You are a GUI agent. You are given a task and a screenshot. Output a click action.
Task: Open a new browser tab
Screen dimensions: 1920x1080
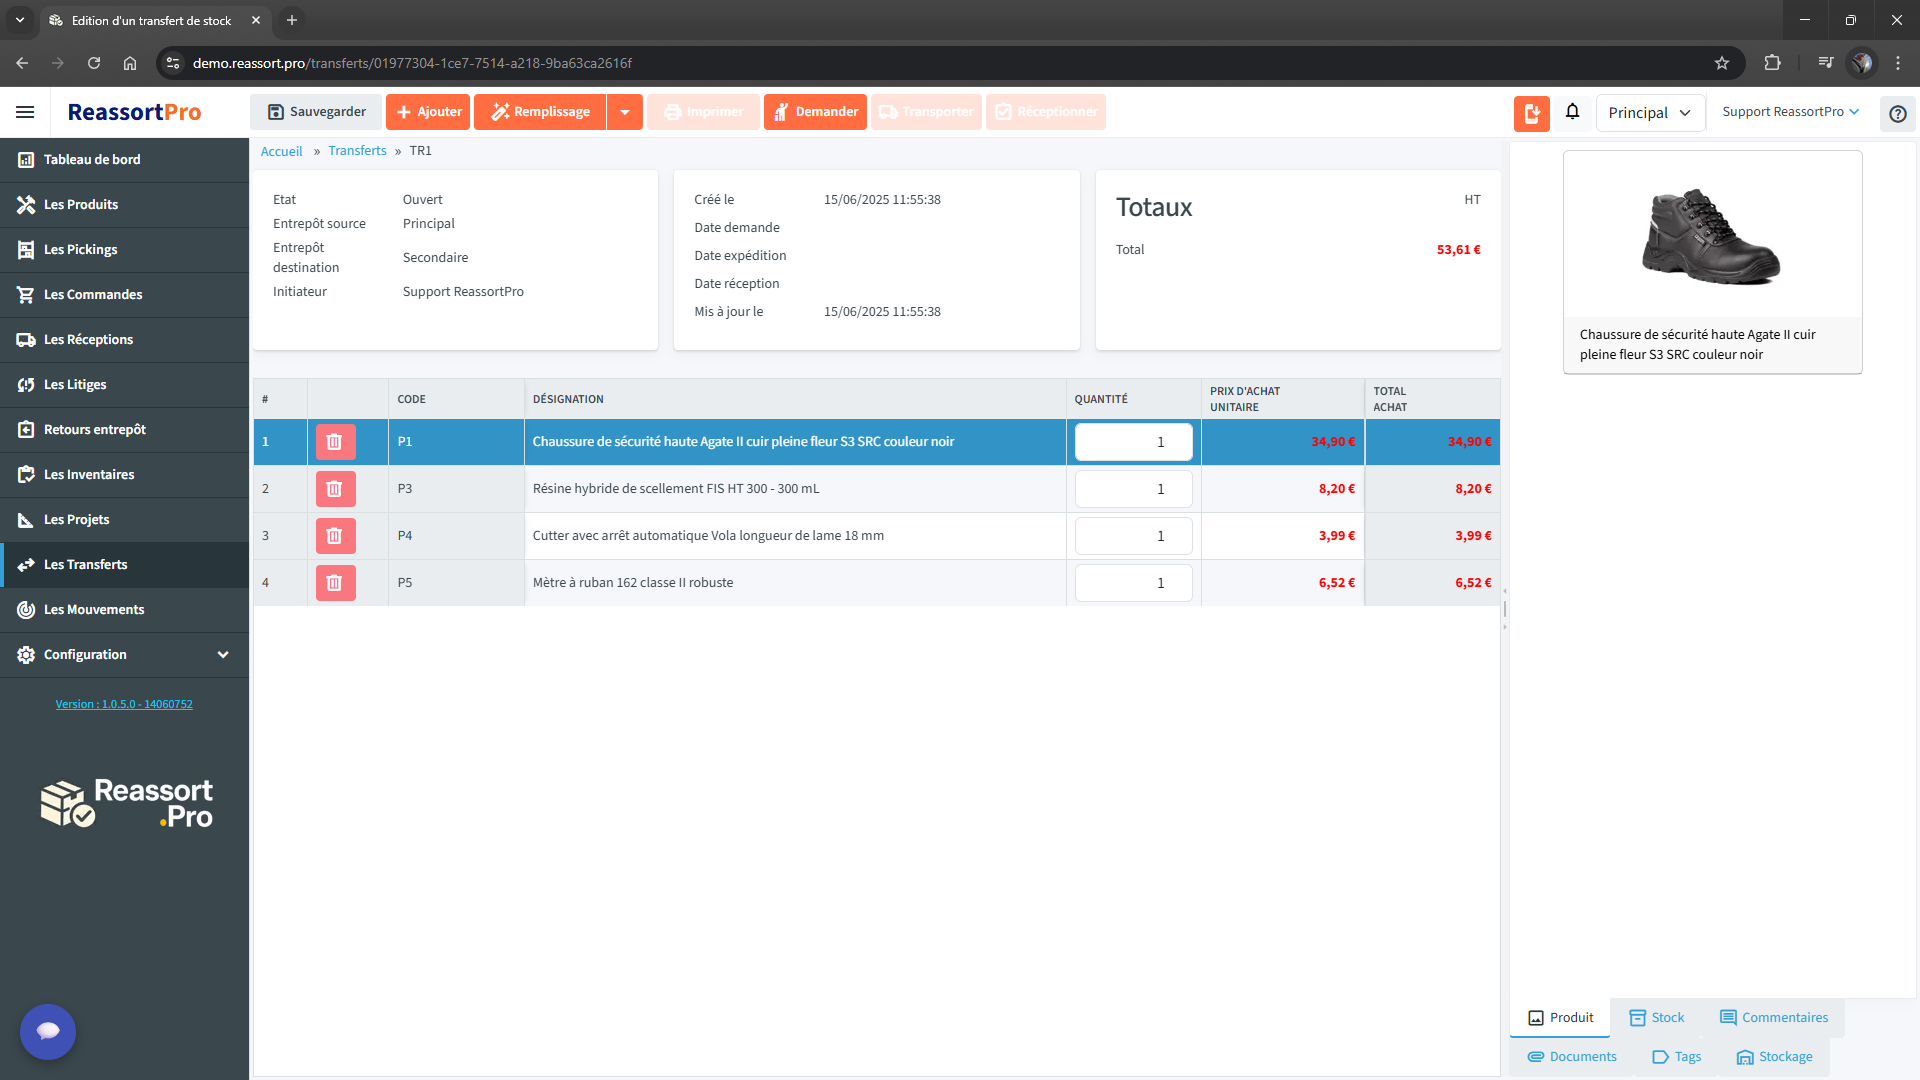tap(292, 20)
